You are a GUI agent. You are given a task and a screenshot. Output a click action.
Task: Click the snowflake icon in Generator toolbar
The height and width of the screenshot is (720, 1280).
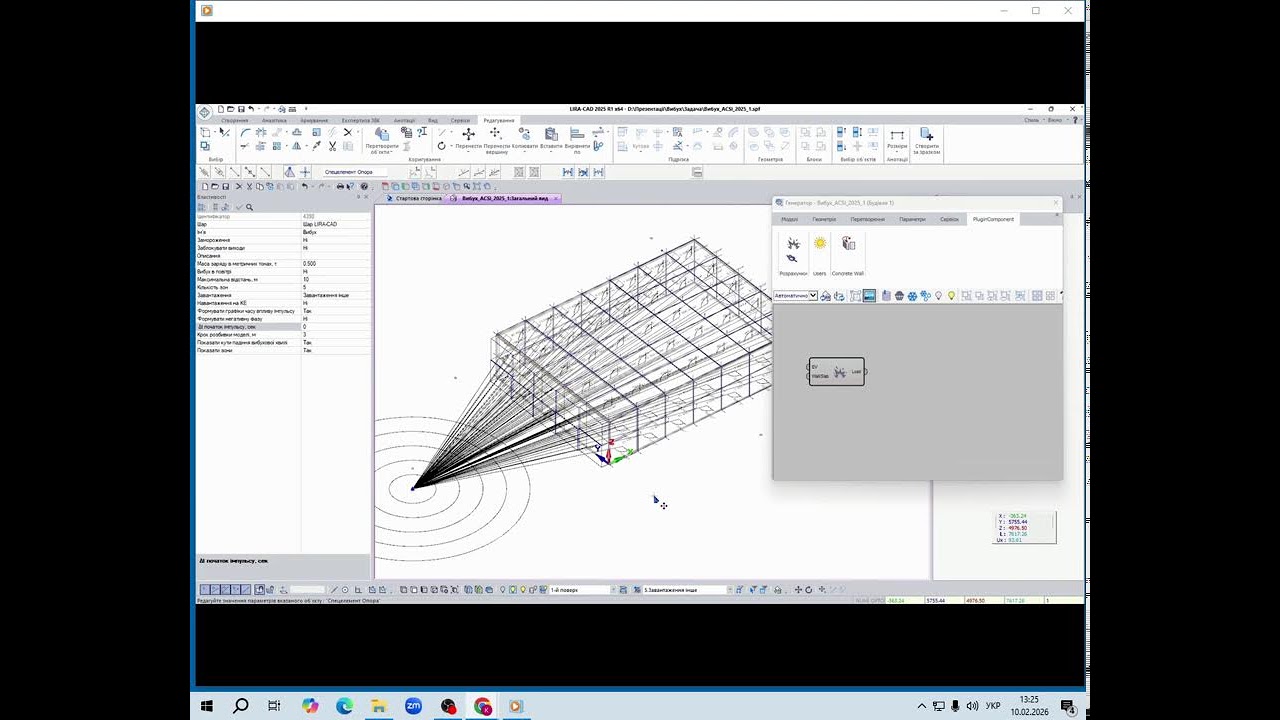(x=912, y=296)
